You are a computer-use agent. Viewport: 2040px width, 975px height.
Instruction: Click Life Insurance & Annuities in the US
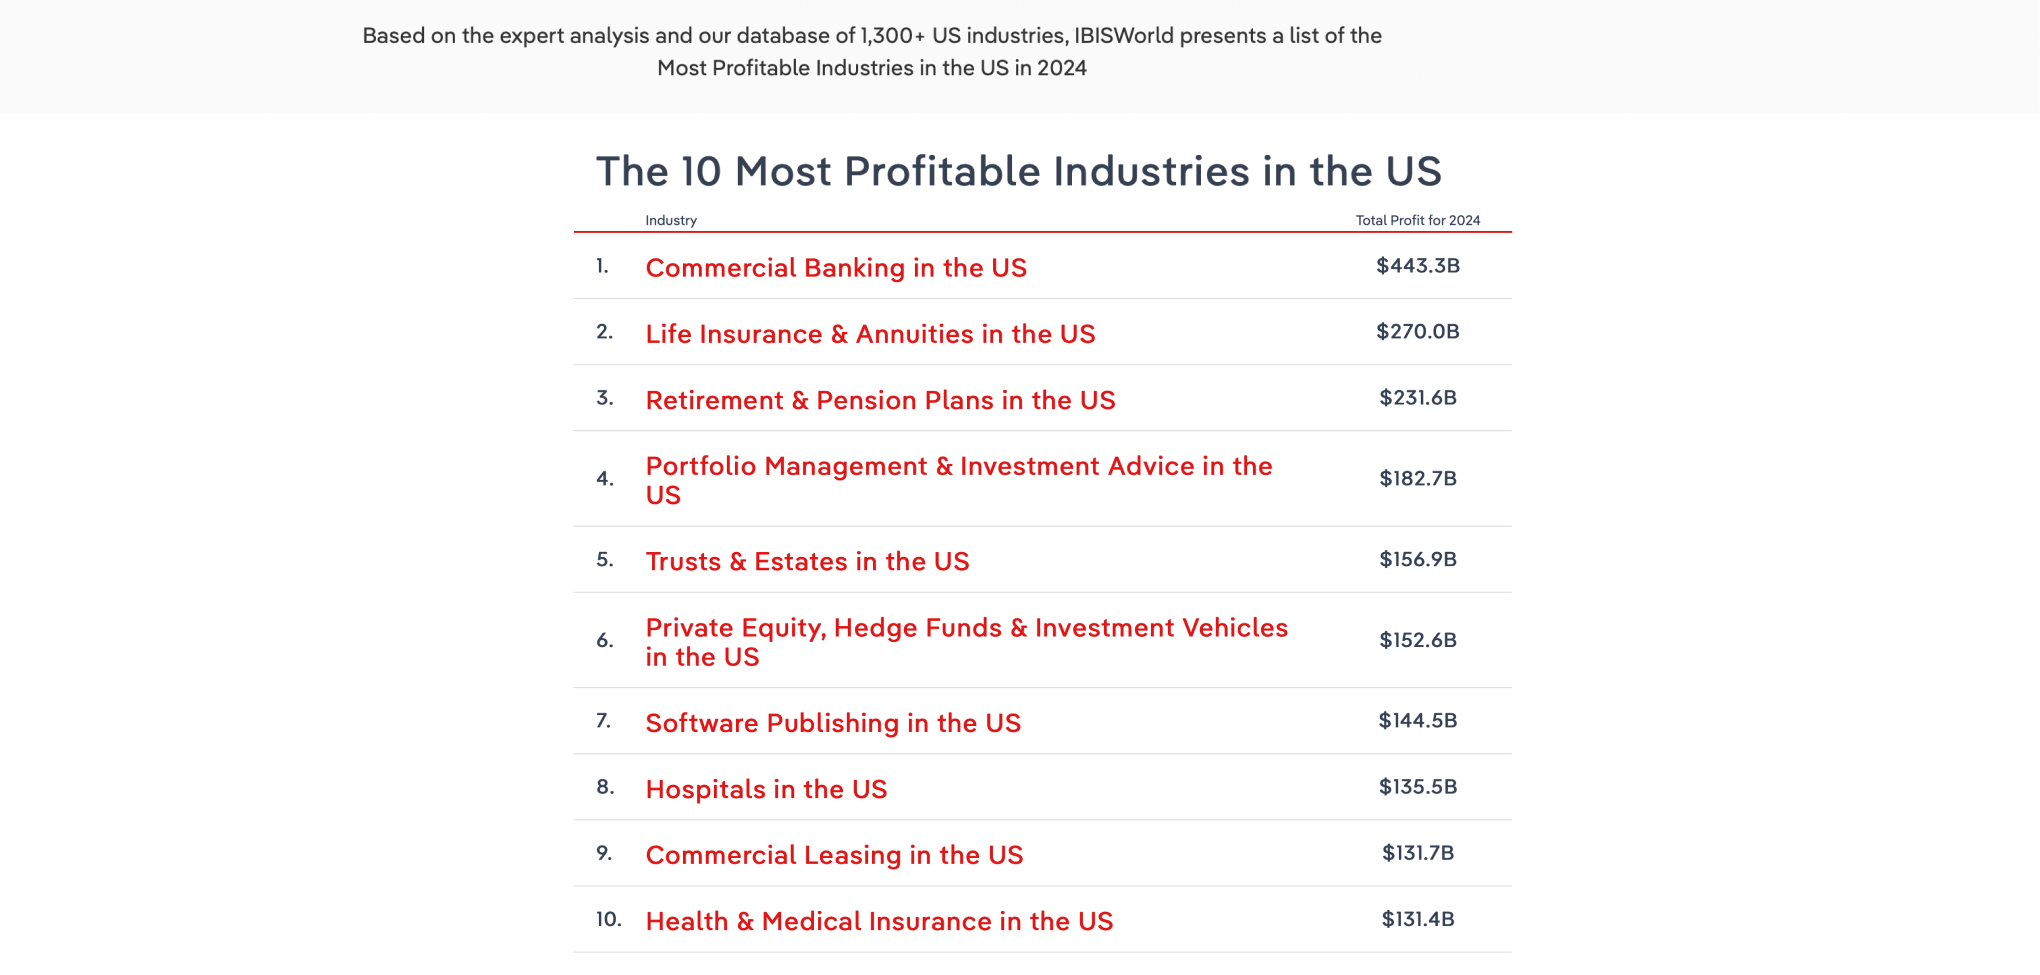(x=870, y=334)
